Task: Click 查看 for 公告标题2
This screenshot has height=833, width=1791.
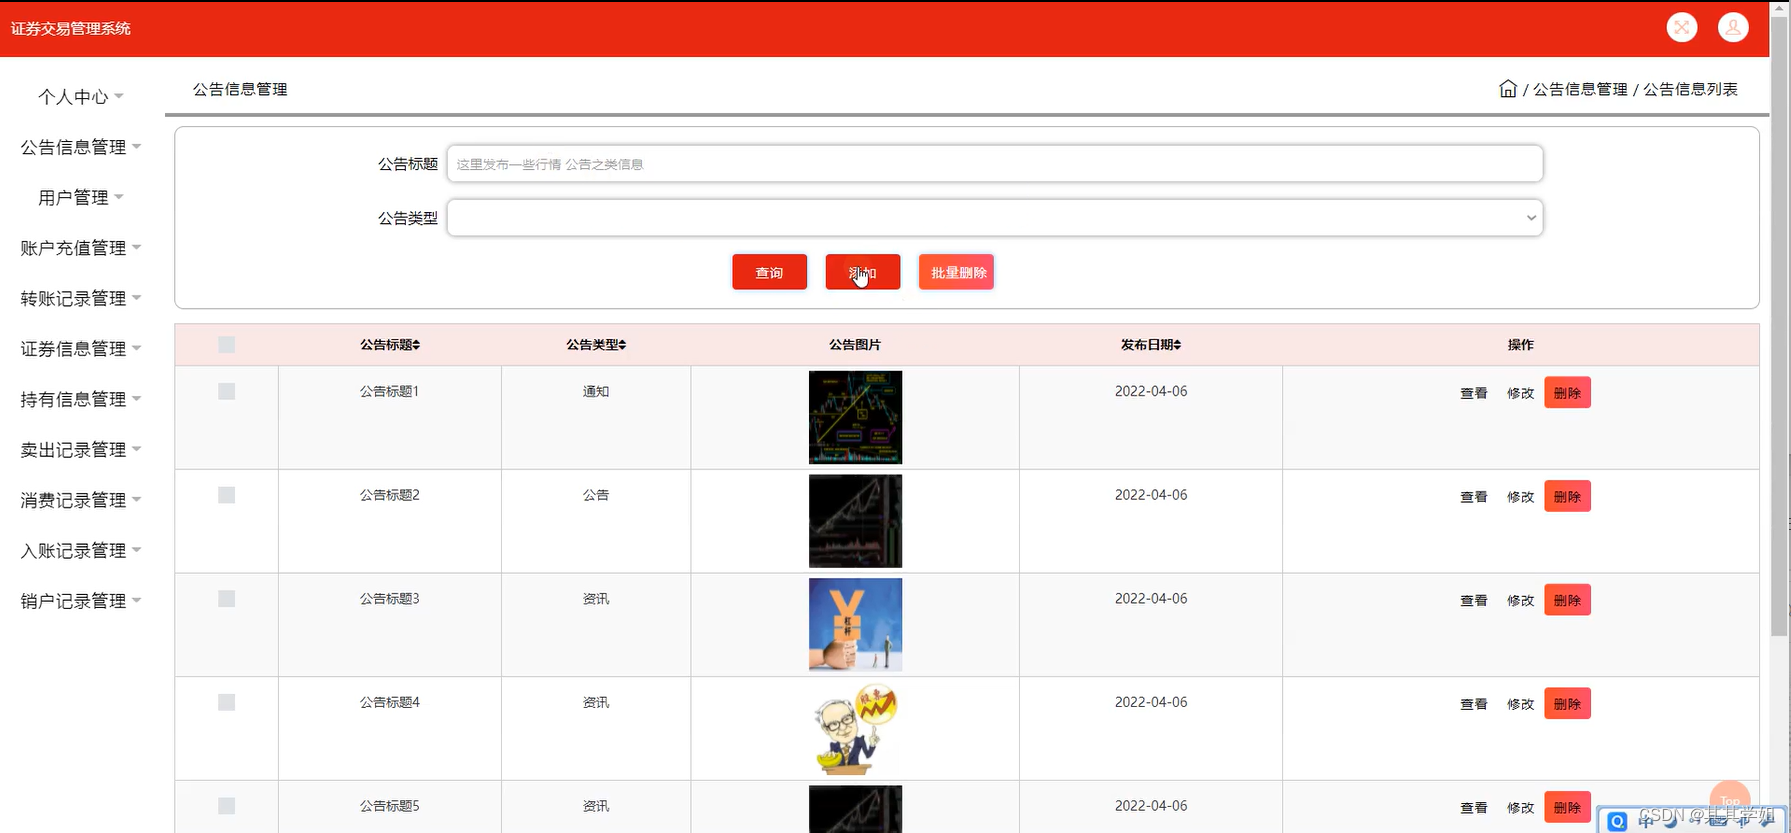Action: (1474, 497)
